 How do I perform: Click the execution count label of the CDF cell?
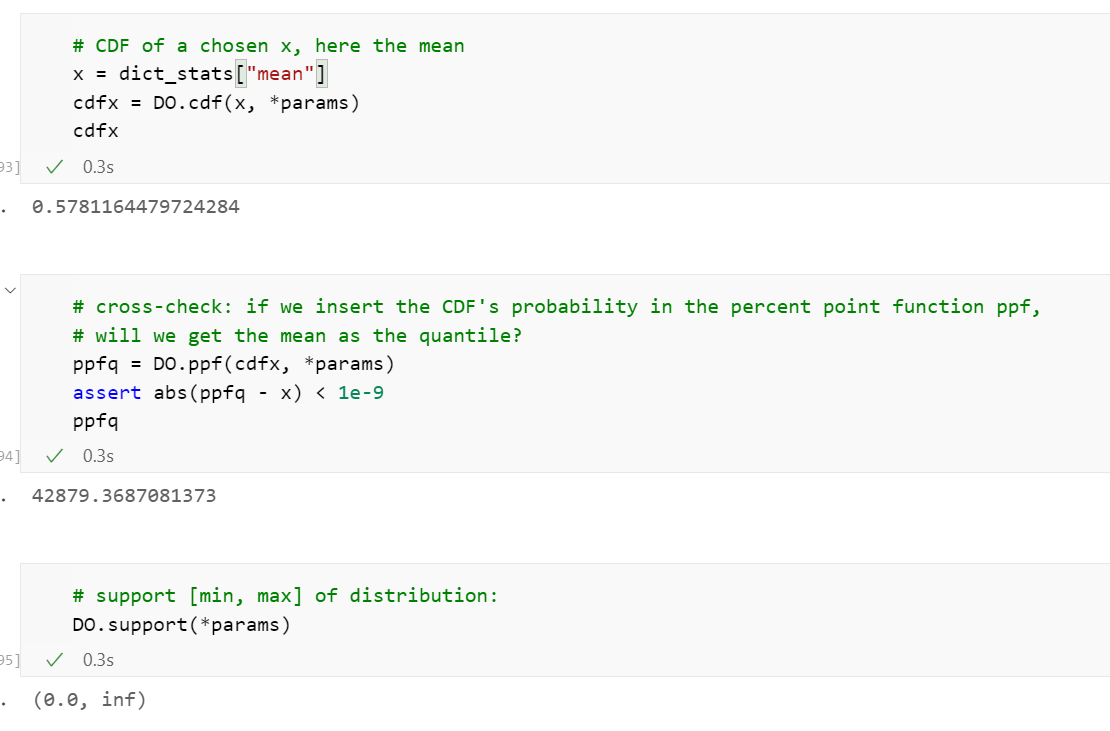9,167
